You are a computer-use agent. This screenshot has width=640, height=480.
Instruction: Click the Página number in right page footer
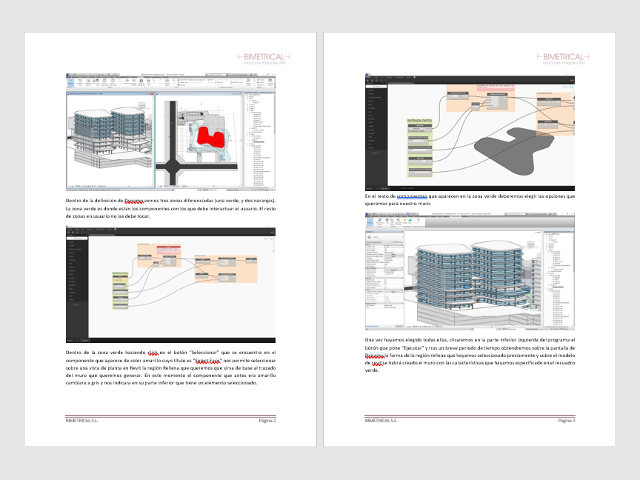(x=567, y=420)
